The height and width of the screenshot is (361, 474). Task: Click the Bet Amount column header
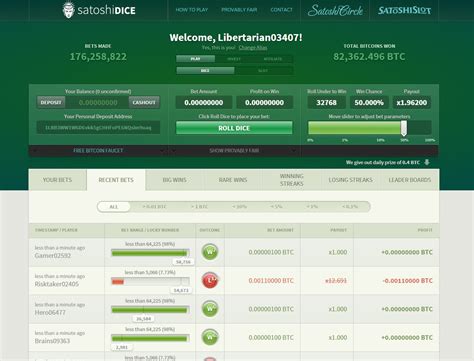click(280, 230)
